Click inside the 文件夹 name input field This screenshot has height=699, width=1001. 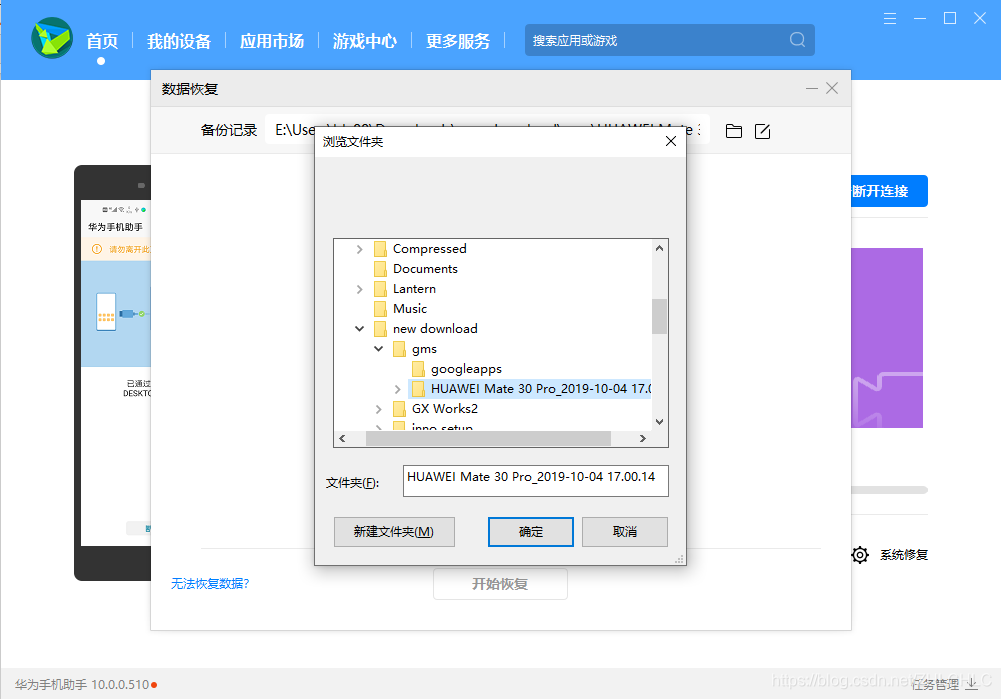[x=535, y=480]
